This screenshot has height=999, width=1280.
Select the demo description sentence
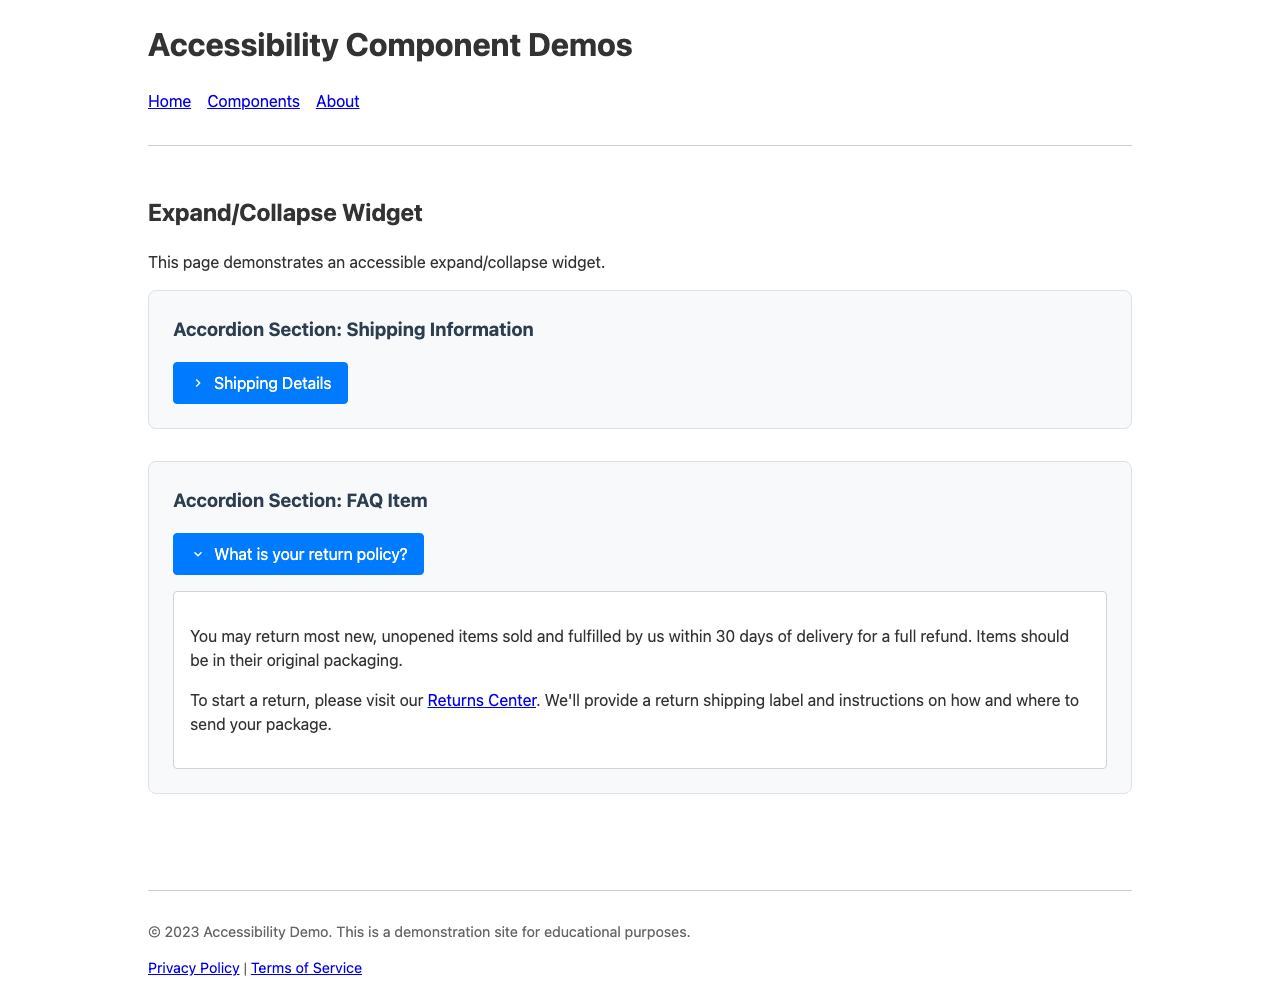point(376,262)
